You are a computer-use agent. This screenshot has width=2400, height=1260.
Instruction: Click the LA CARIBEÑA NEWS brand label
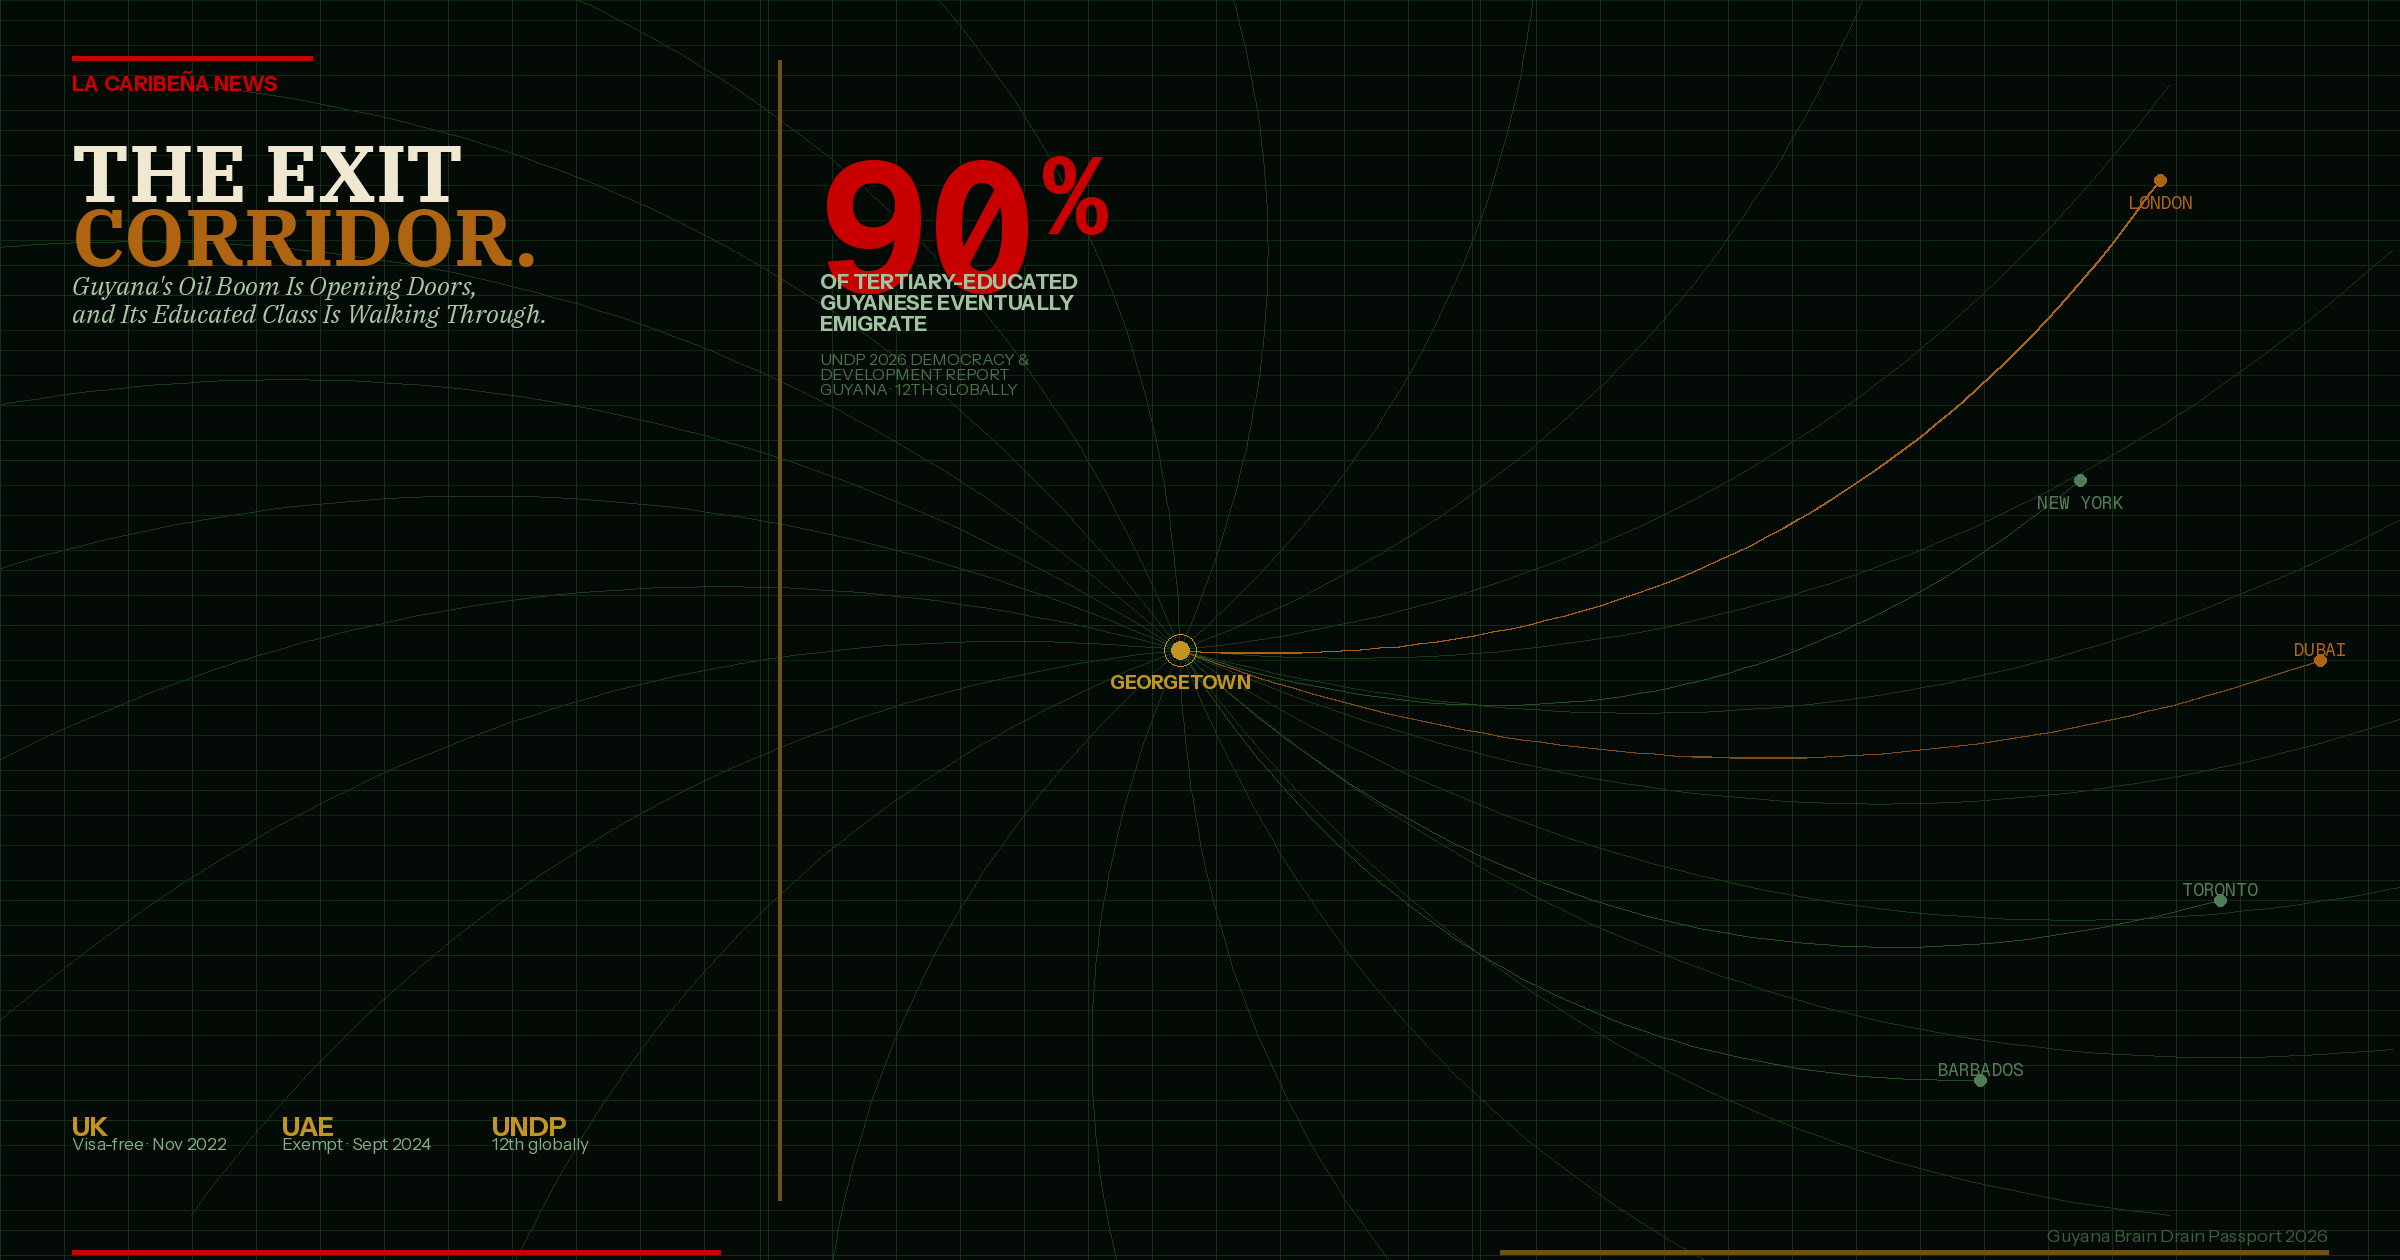pos(174,84)
